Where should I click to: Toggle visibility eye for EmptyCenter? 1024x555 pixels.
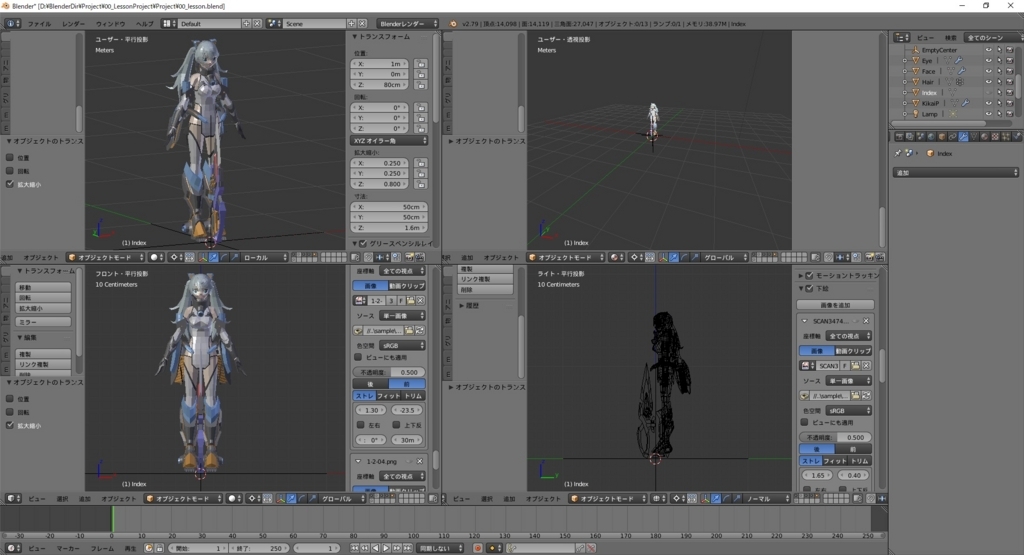[988, 50]
